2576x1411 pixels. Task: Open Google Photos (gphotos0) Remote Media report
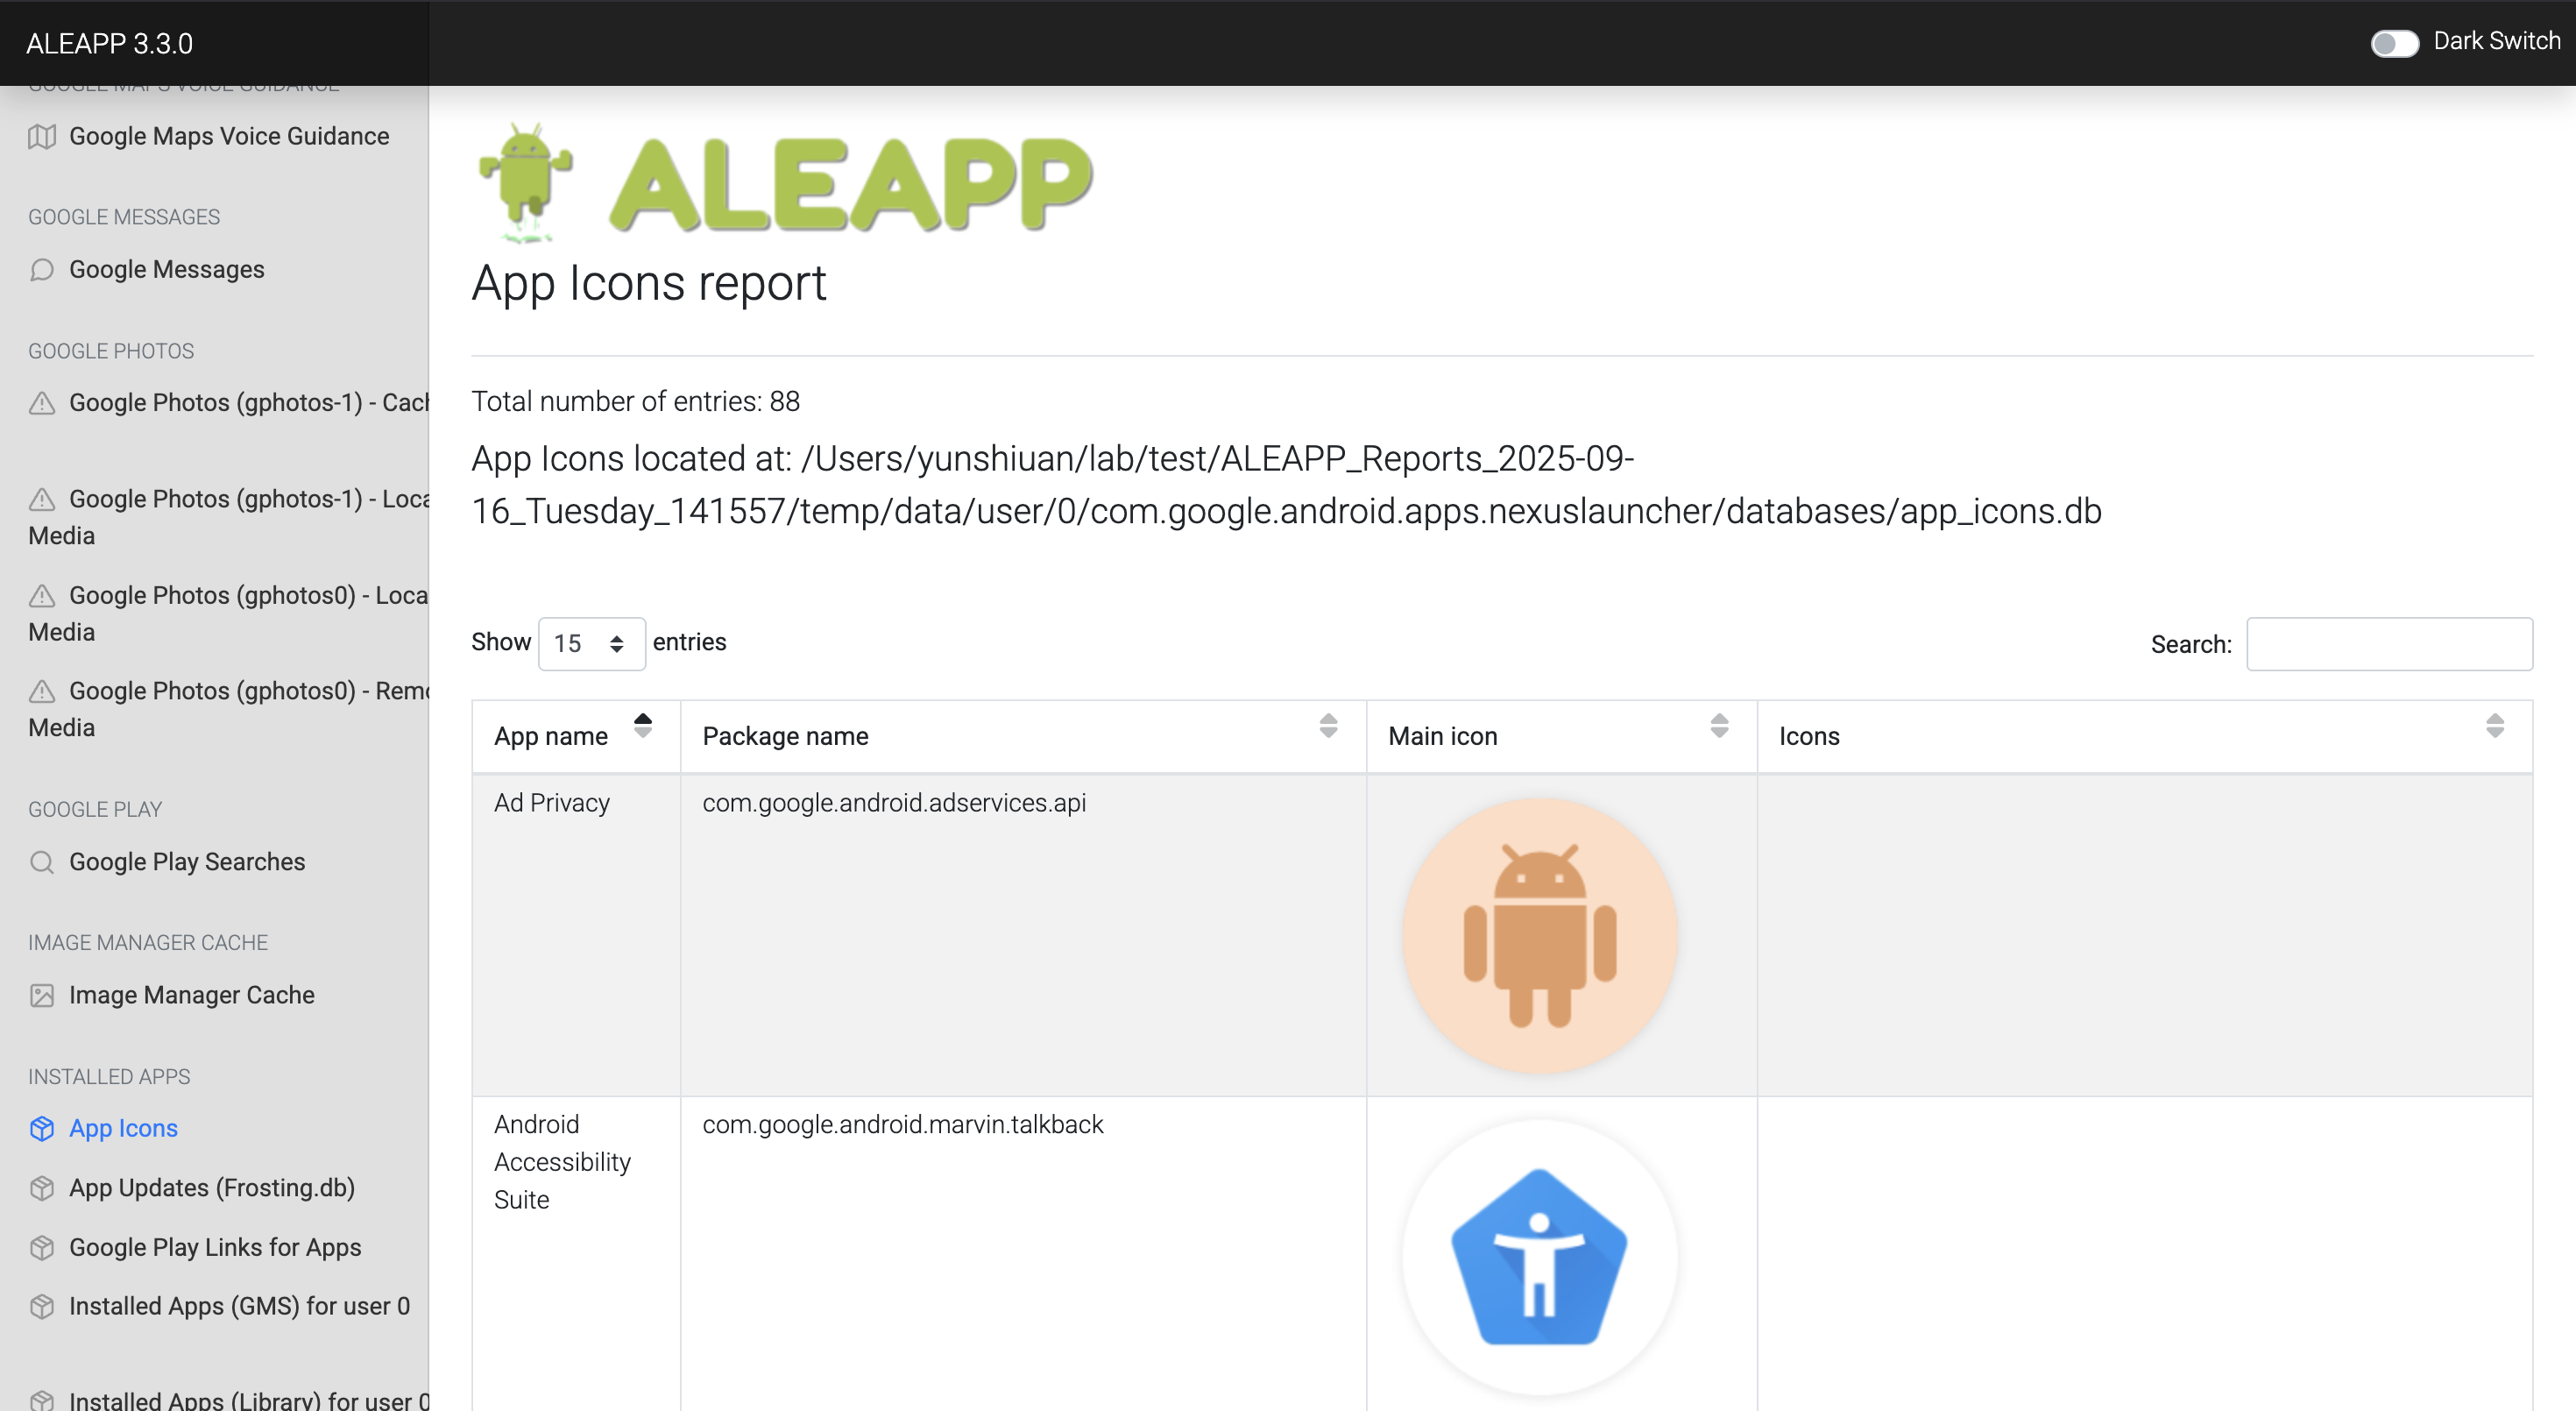coord(229,709)
